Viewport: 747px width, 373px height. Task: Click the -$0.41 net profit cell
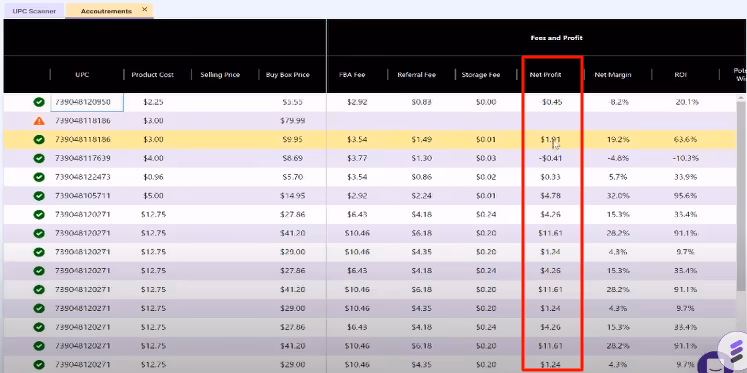point(551,158)
